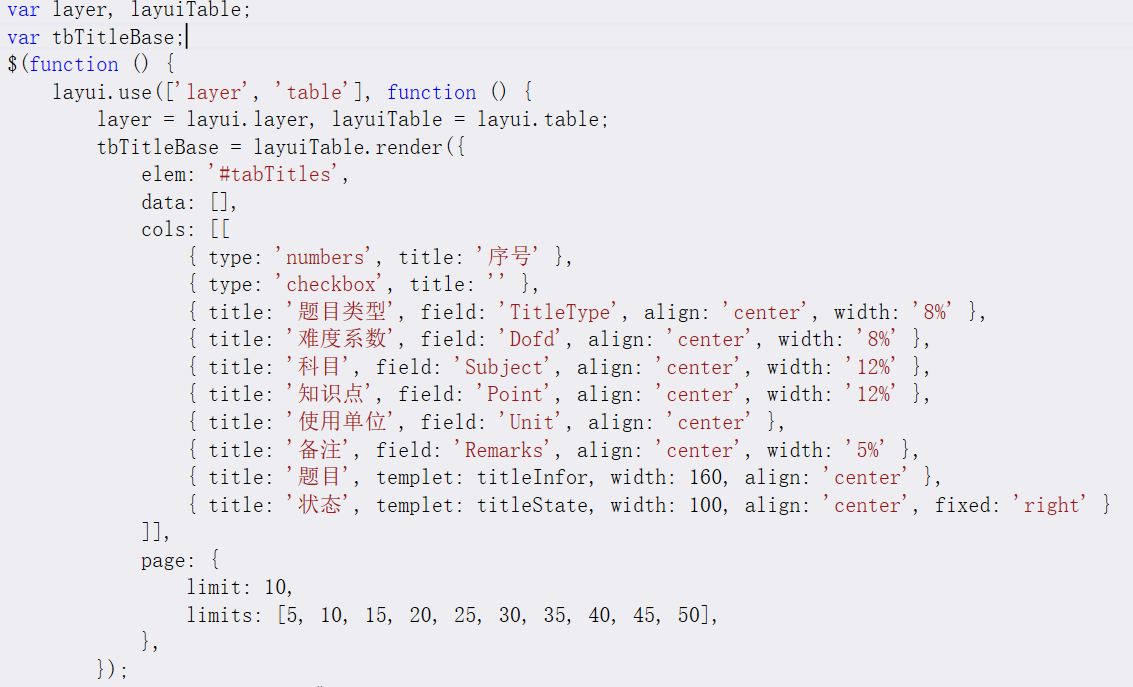Screen dimensions: 1133x687
Task: Click 'layuiTable.render' call text
Action: click(x=348, y=147)
